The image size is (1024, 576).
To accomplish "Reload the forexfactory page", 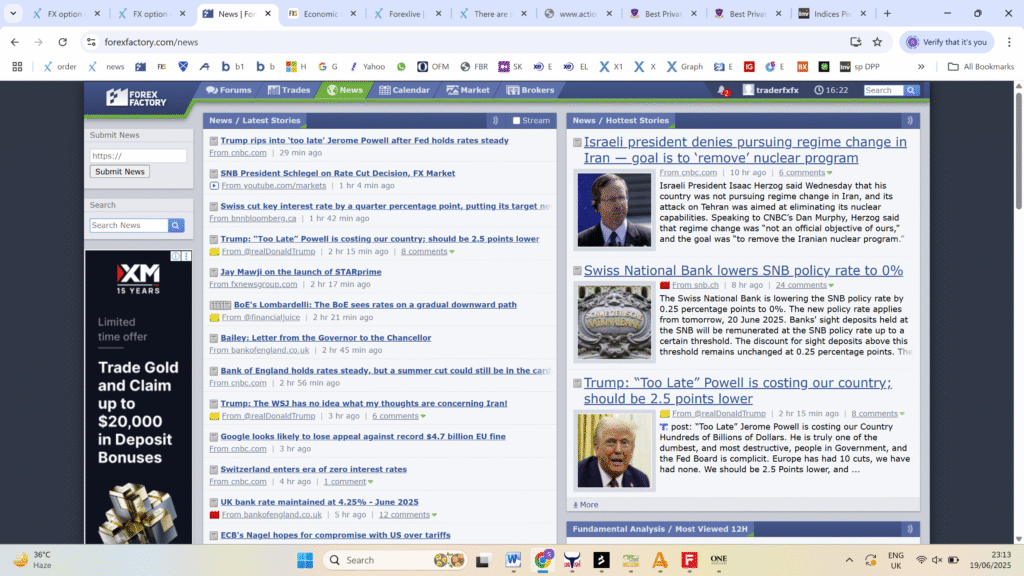I will pos(63,42).
